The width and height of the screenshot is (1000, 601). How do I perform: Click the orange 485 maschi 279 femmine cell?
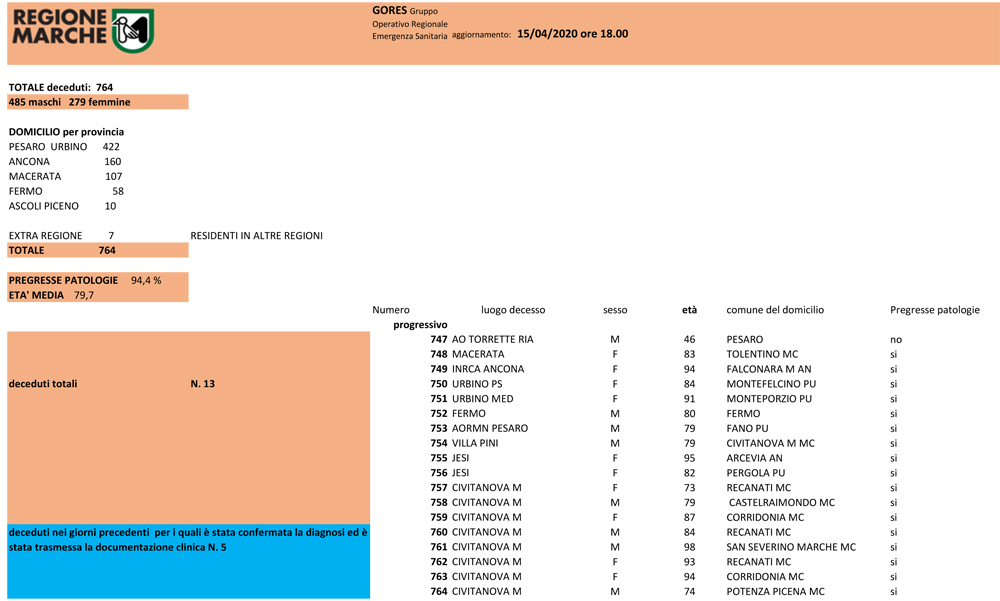tap(97, 102)
